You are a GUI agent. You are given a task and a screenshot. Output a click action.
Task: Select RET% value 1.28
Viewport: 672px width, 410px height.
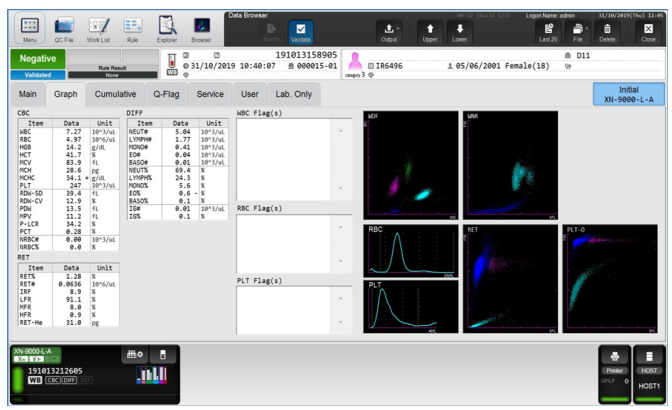tap(73, 276)
